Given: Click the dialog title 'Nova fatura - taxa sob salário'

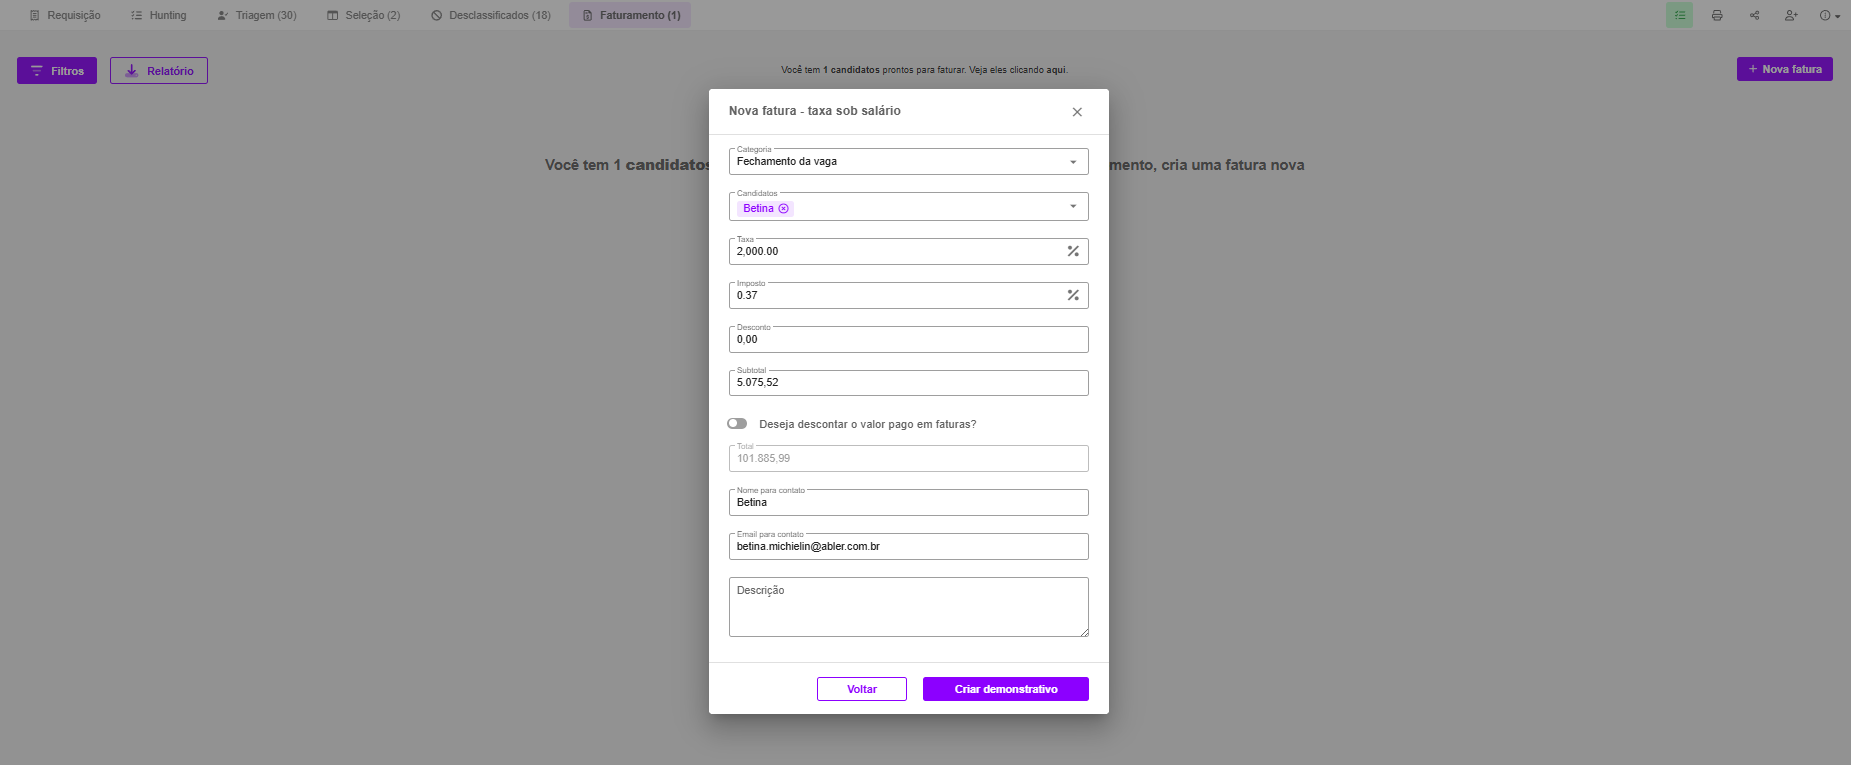Looking at the screenshot, I should coord(815,111).
